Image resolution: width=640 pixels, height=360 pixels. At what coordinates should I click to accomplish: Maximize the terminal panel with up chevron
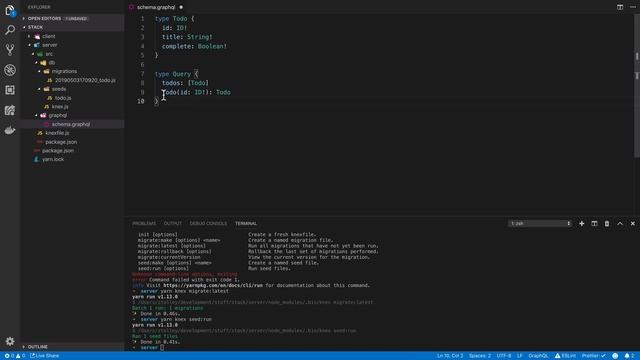pos(620,224)
